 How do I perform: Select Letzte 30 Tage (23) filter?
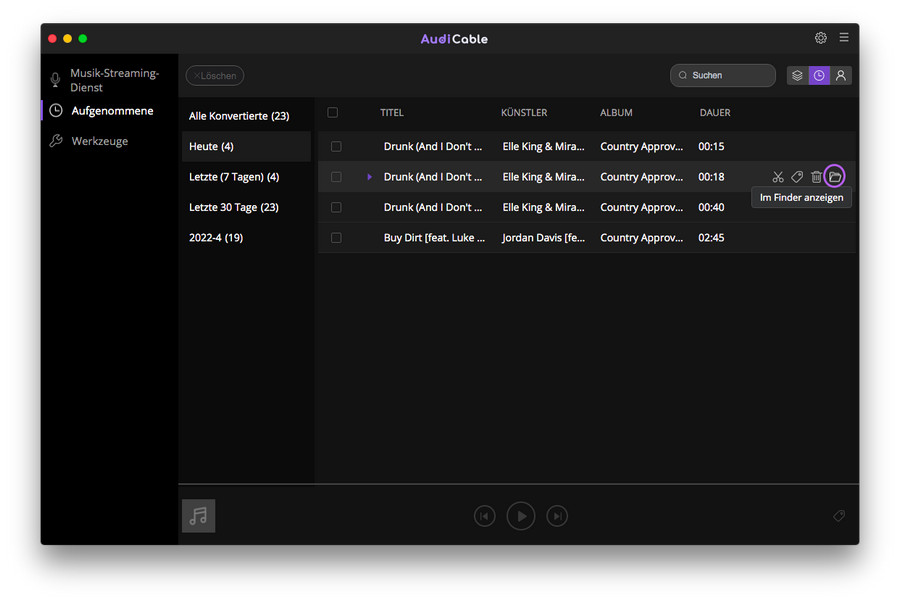coord(246,207)
